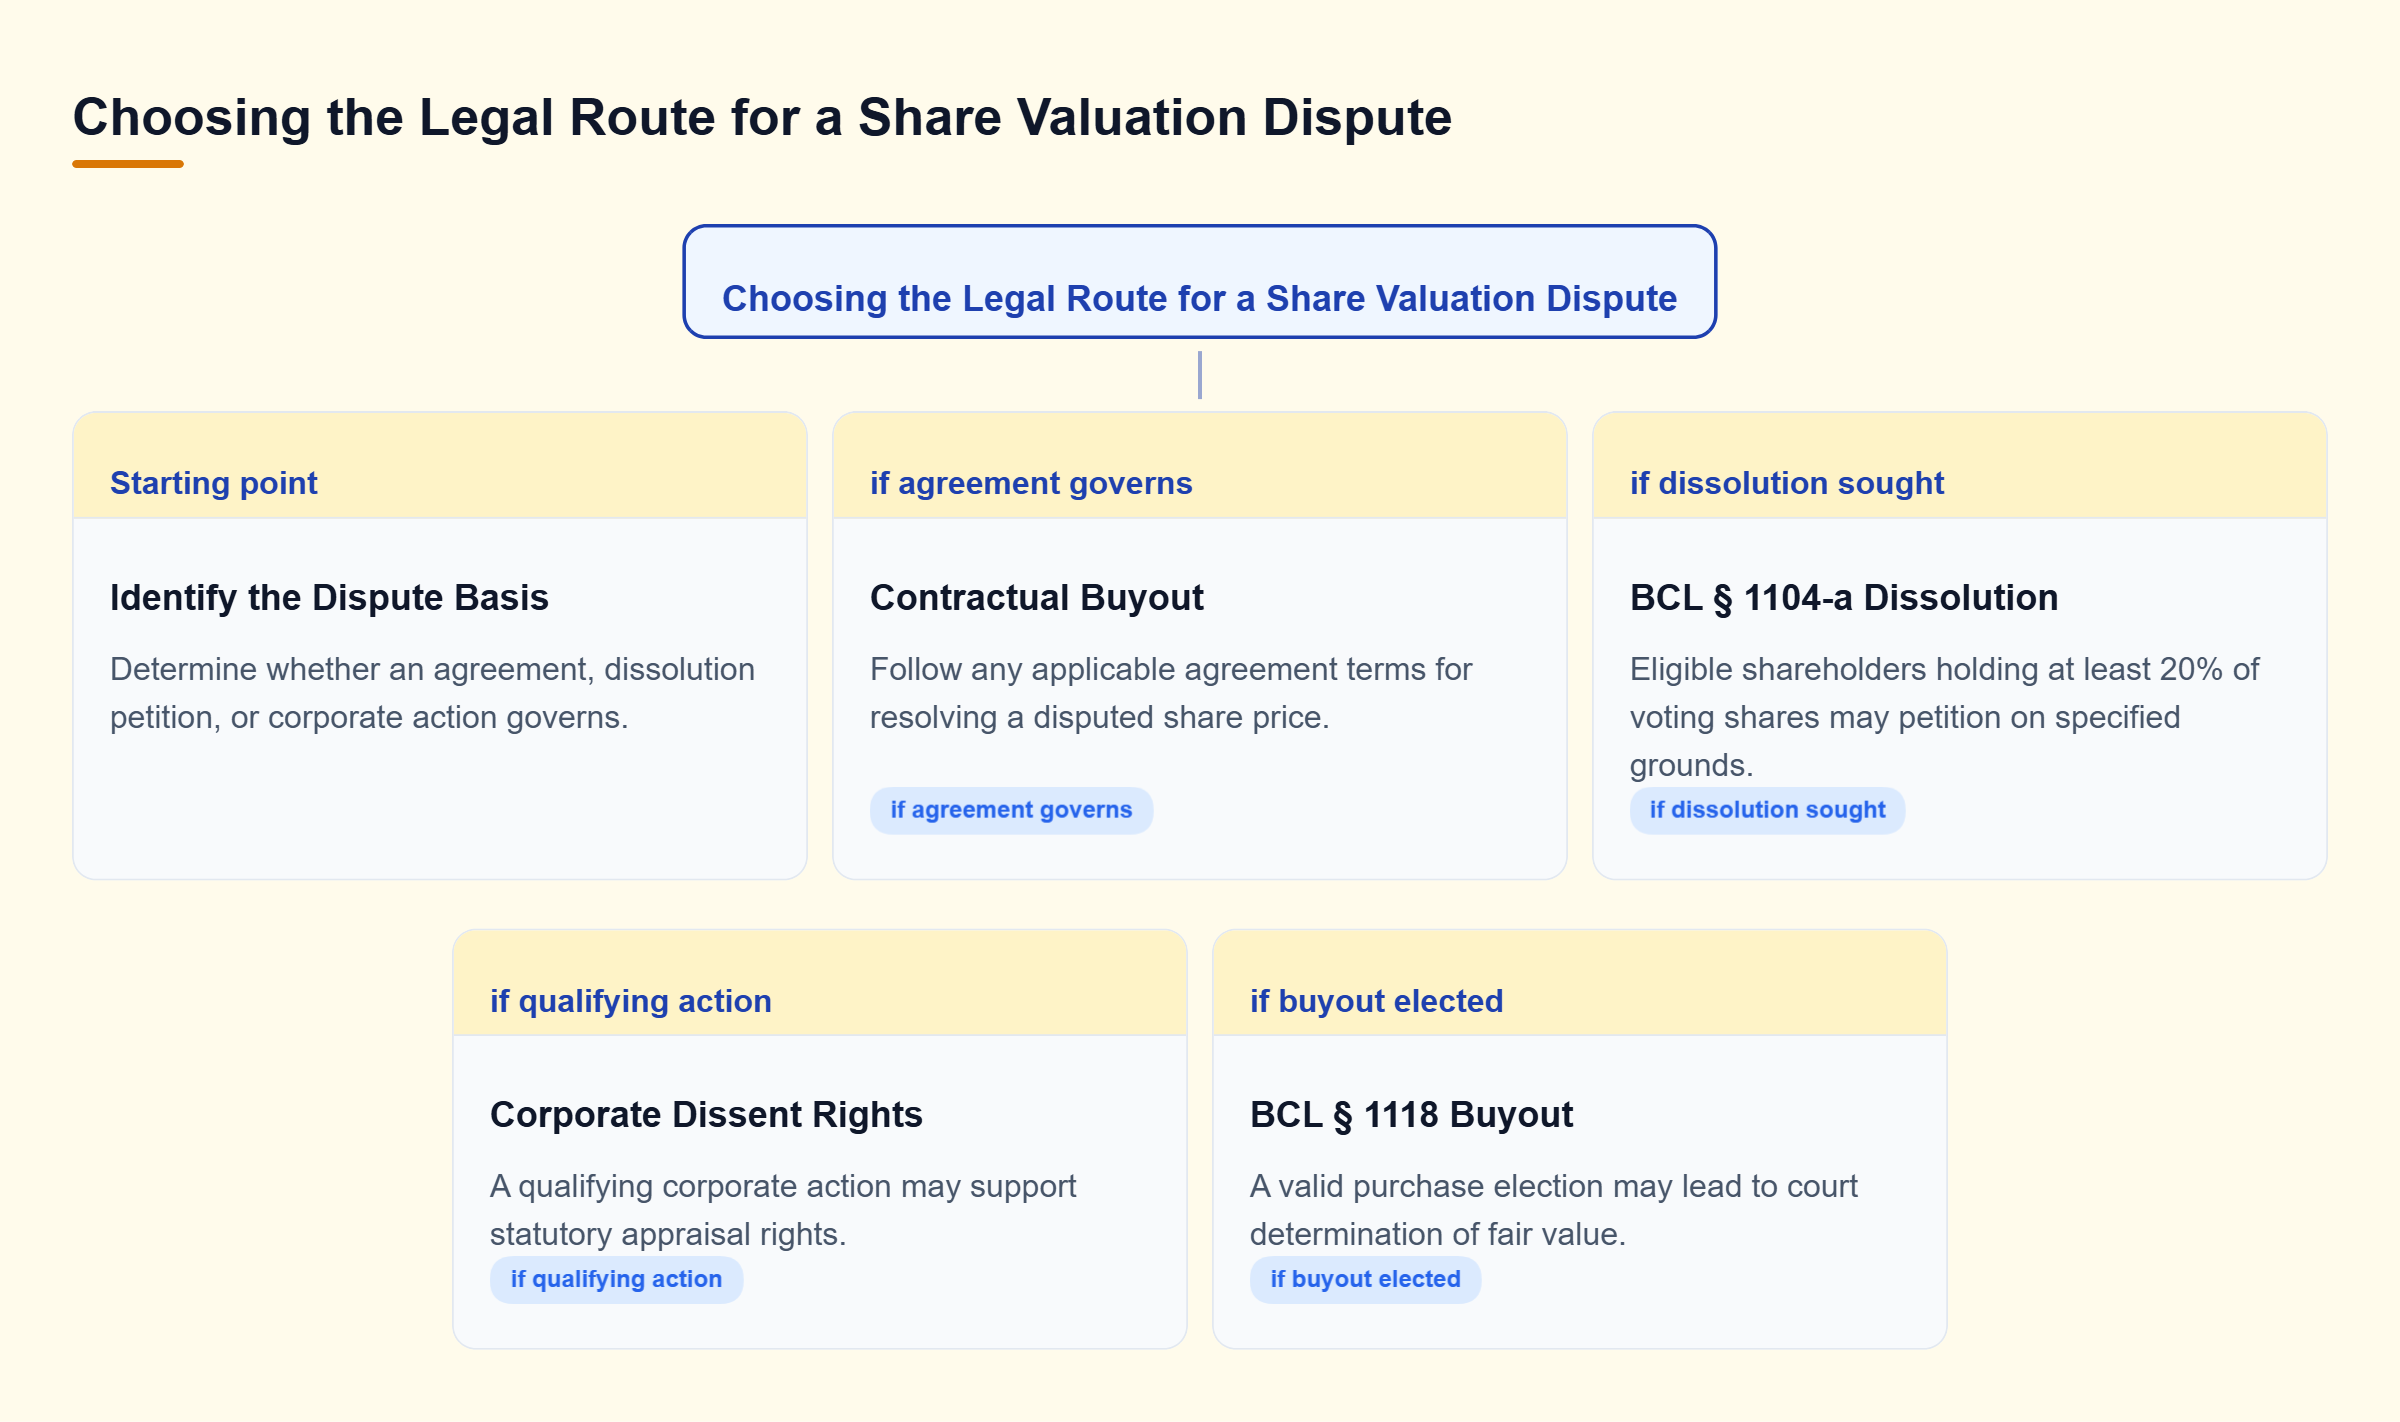Click the 'Determine whether an agreement' description

(x=432, y=693)
